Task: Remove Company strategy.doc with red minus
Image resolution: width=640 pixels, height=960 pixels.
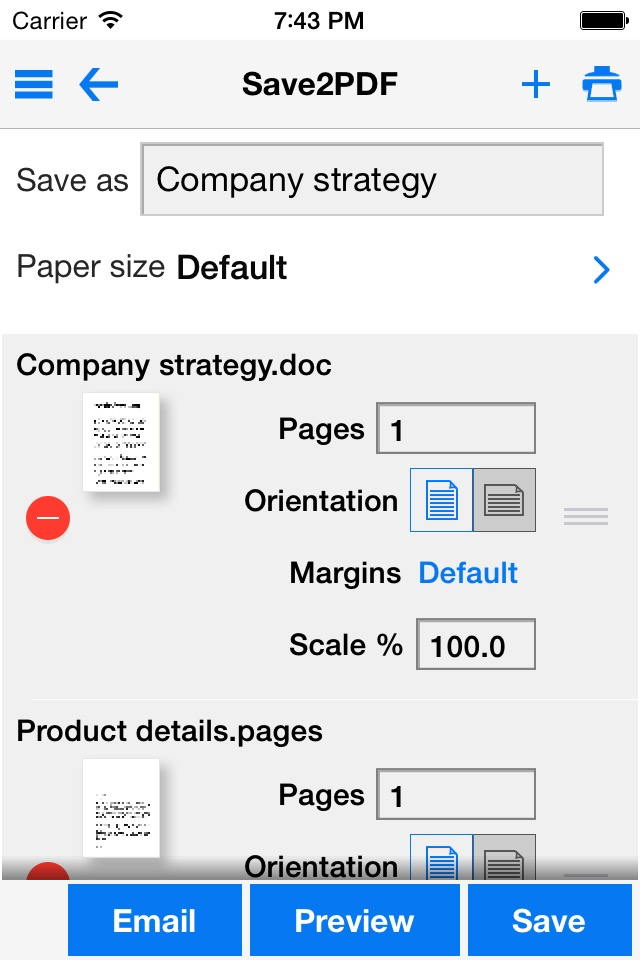Action: tap(48, 518)
